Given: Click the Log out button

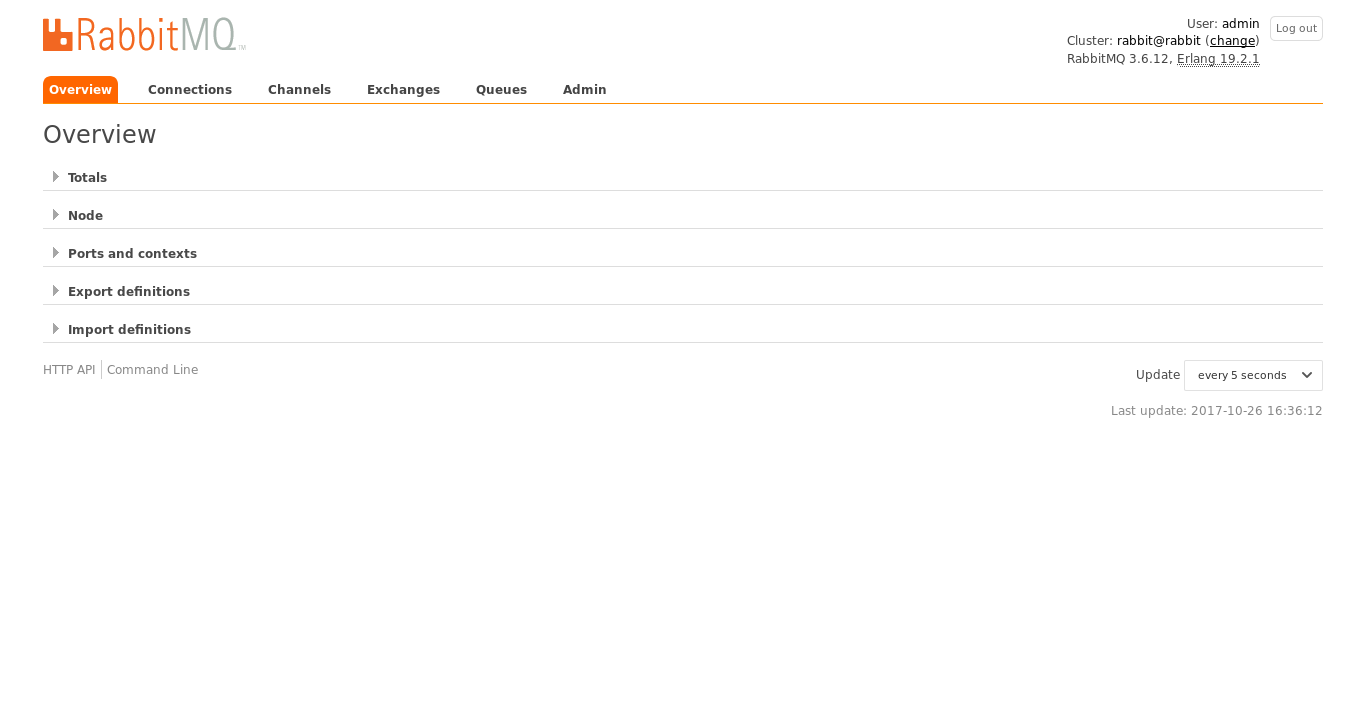Looking at the screenshot, I should click(1295, 28).
